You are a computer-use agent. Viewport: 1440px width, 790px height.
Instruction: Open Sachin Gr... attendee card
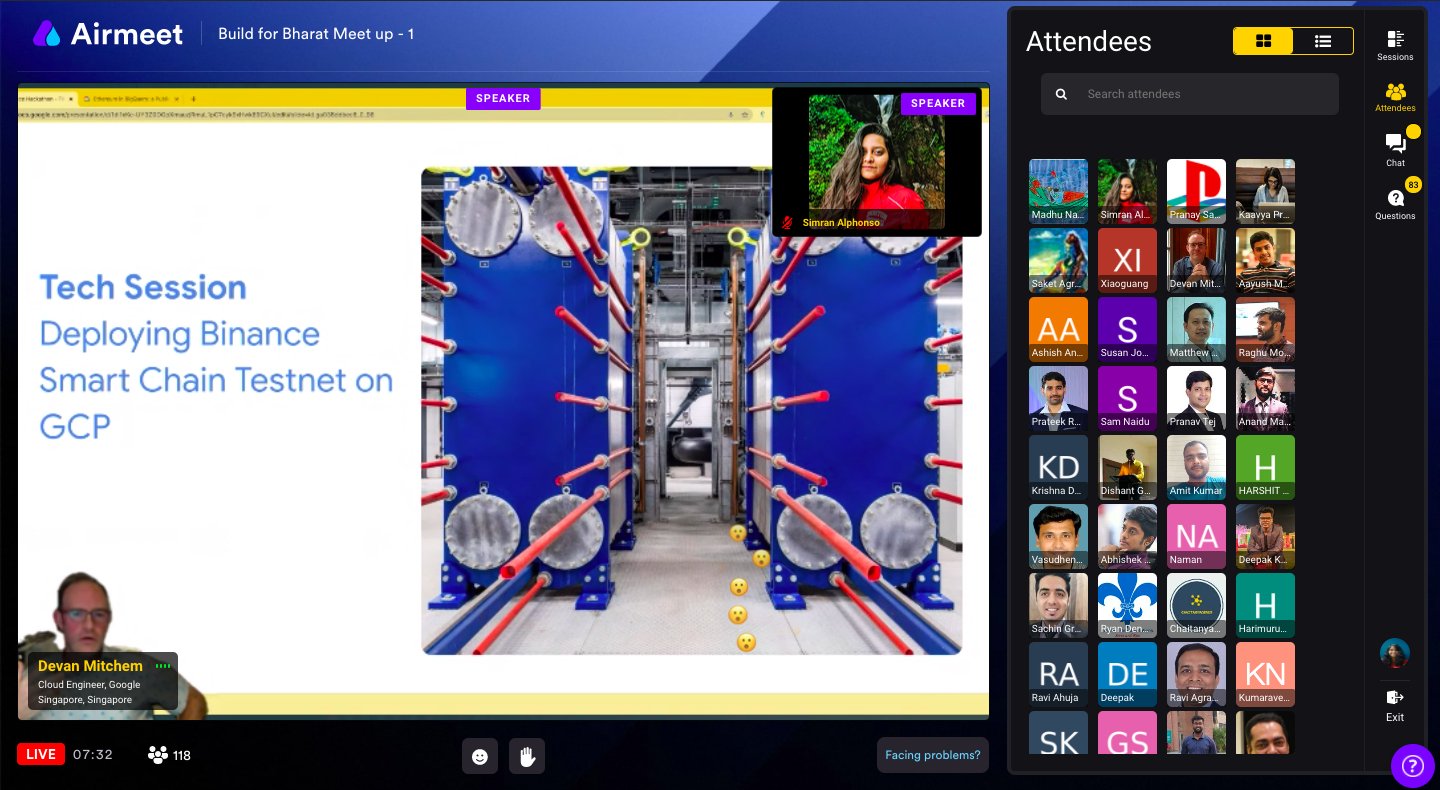[x=1058, y=605]
